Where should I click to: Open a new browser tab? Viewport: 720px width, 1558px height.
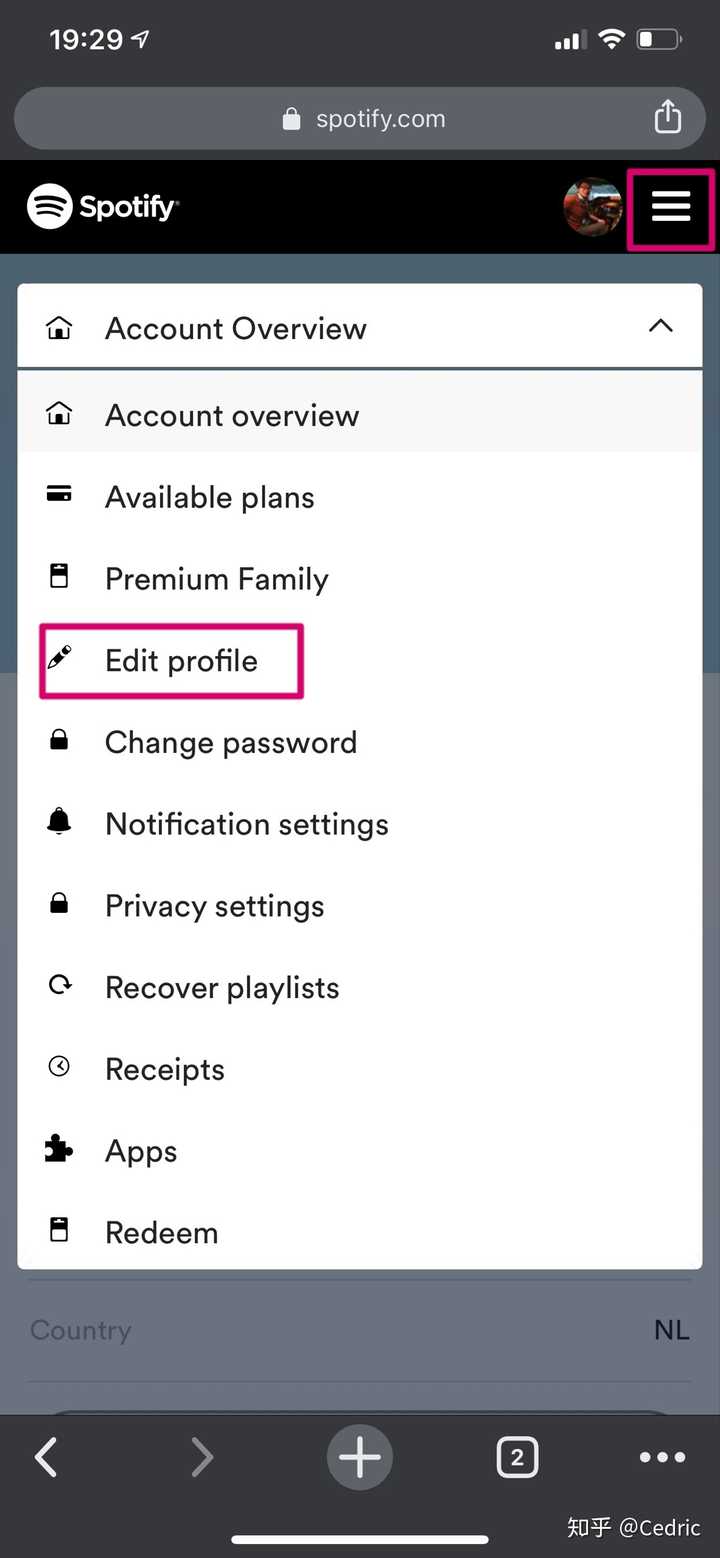[360, 1458]
